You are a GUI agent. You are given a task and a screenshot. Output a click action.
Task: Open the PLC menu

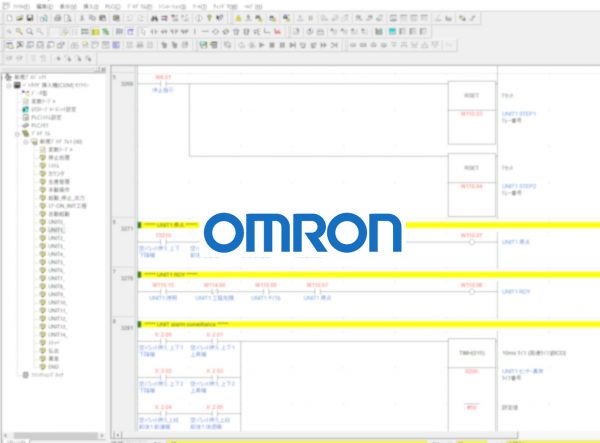[x=113, y=7]
